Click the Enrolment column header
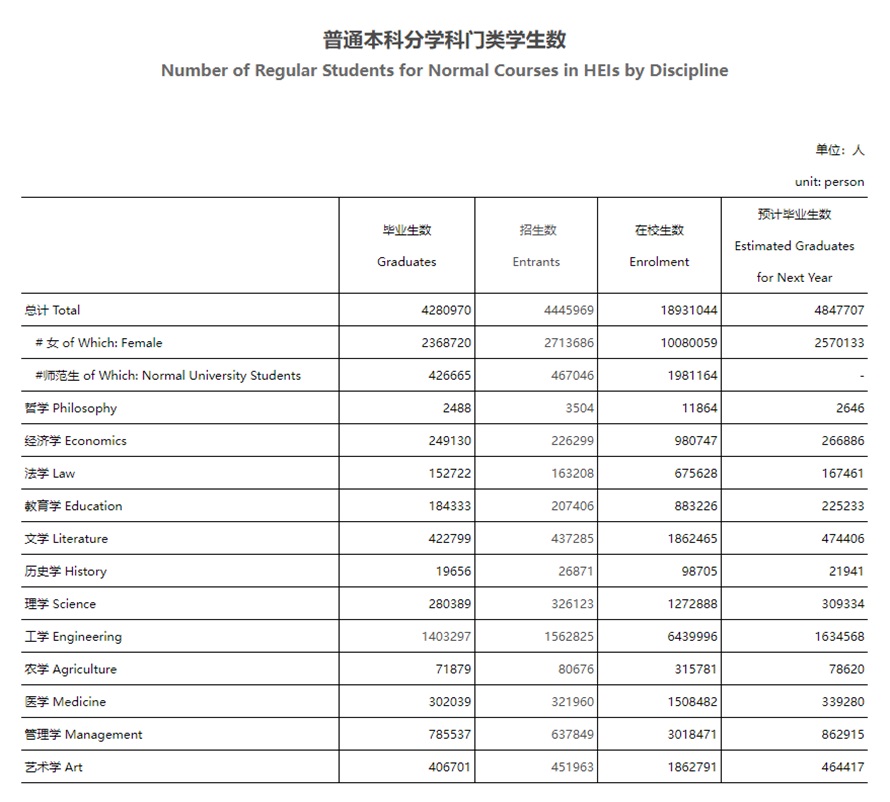Image resolution: width=890 pixels, height=802 pixels. point(659,246)
